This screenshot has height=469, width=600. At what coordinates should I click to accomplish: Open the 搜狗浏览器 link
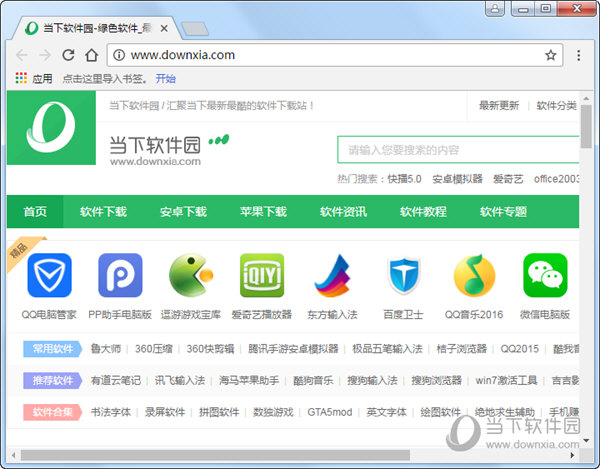point(436,380)
